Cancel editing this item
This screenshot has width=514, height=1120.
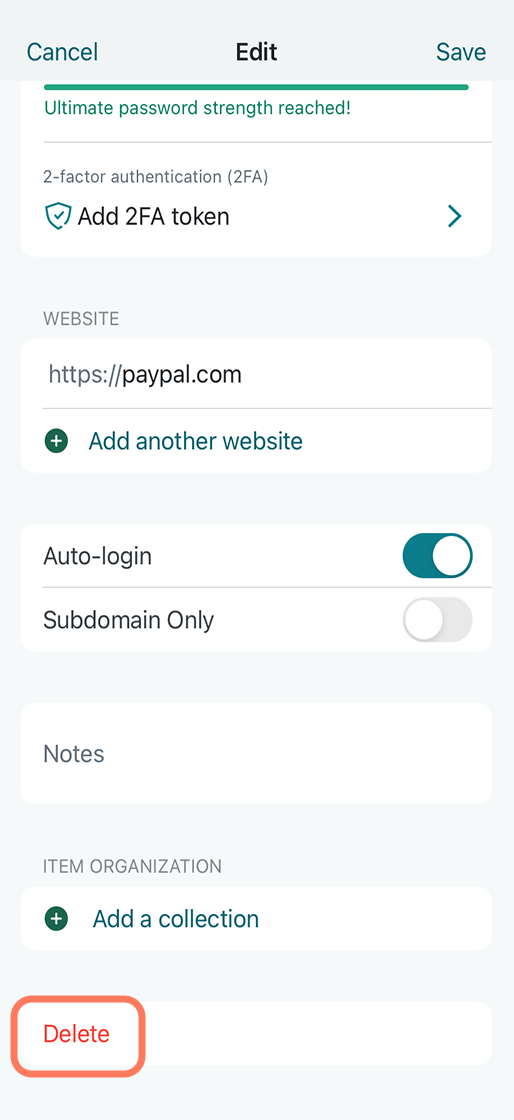[x=62, y=52]
